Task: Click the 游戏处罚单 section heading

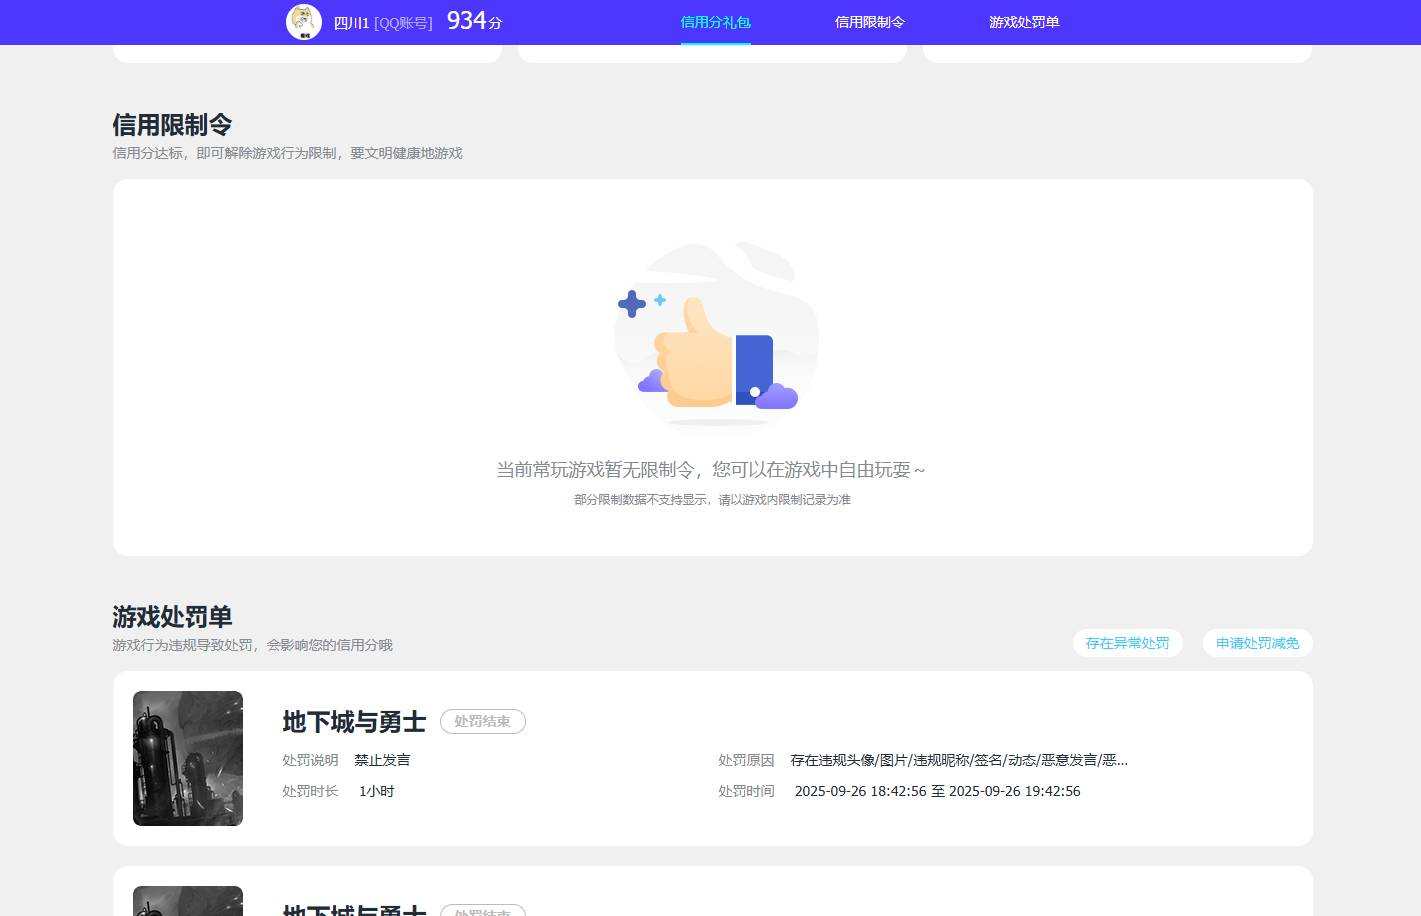Action: point(172,617)
